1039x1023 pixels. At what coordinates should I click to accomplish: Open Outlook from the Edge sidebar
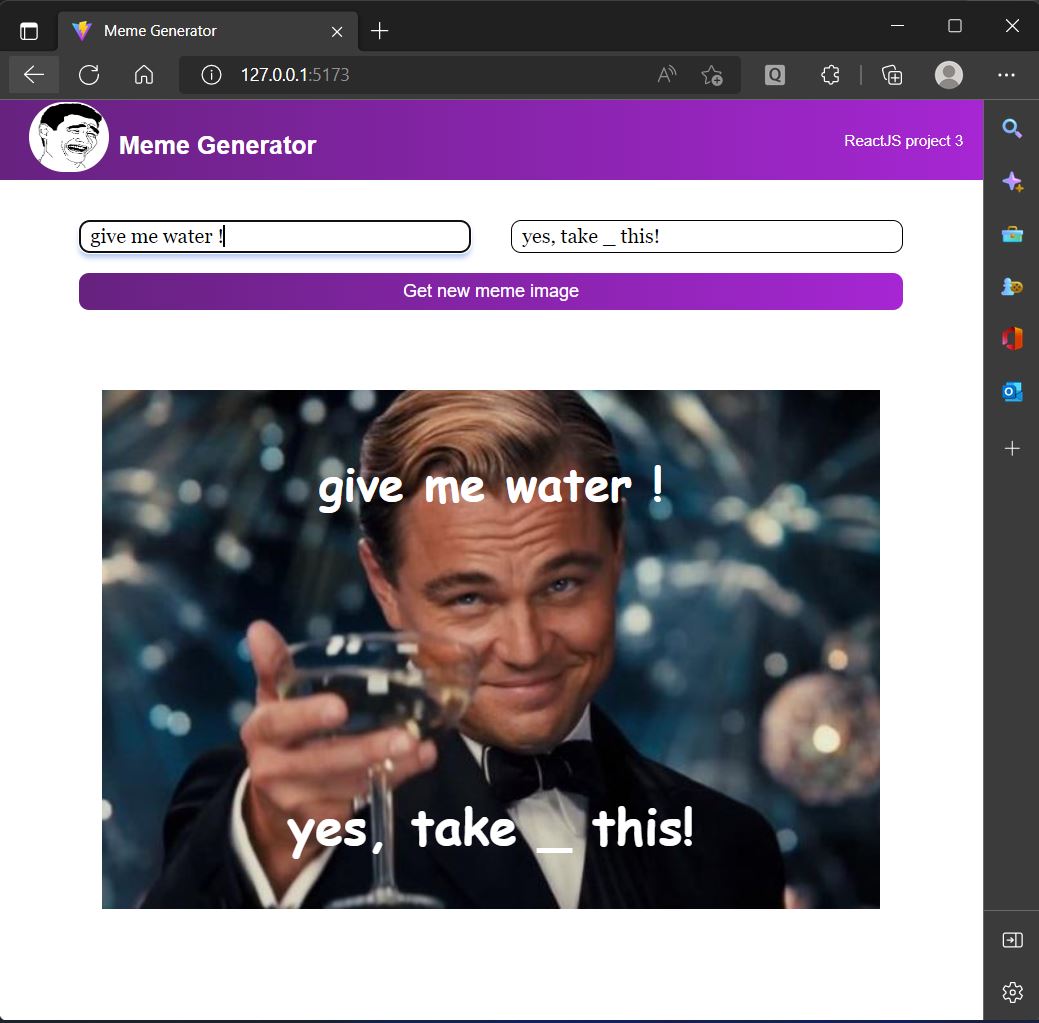pyautogui.click(x=1012, y=391)
